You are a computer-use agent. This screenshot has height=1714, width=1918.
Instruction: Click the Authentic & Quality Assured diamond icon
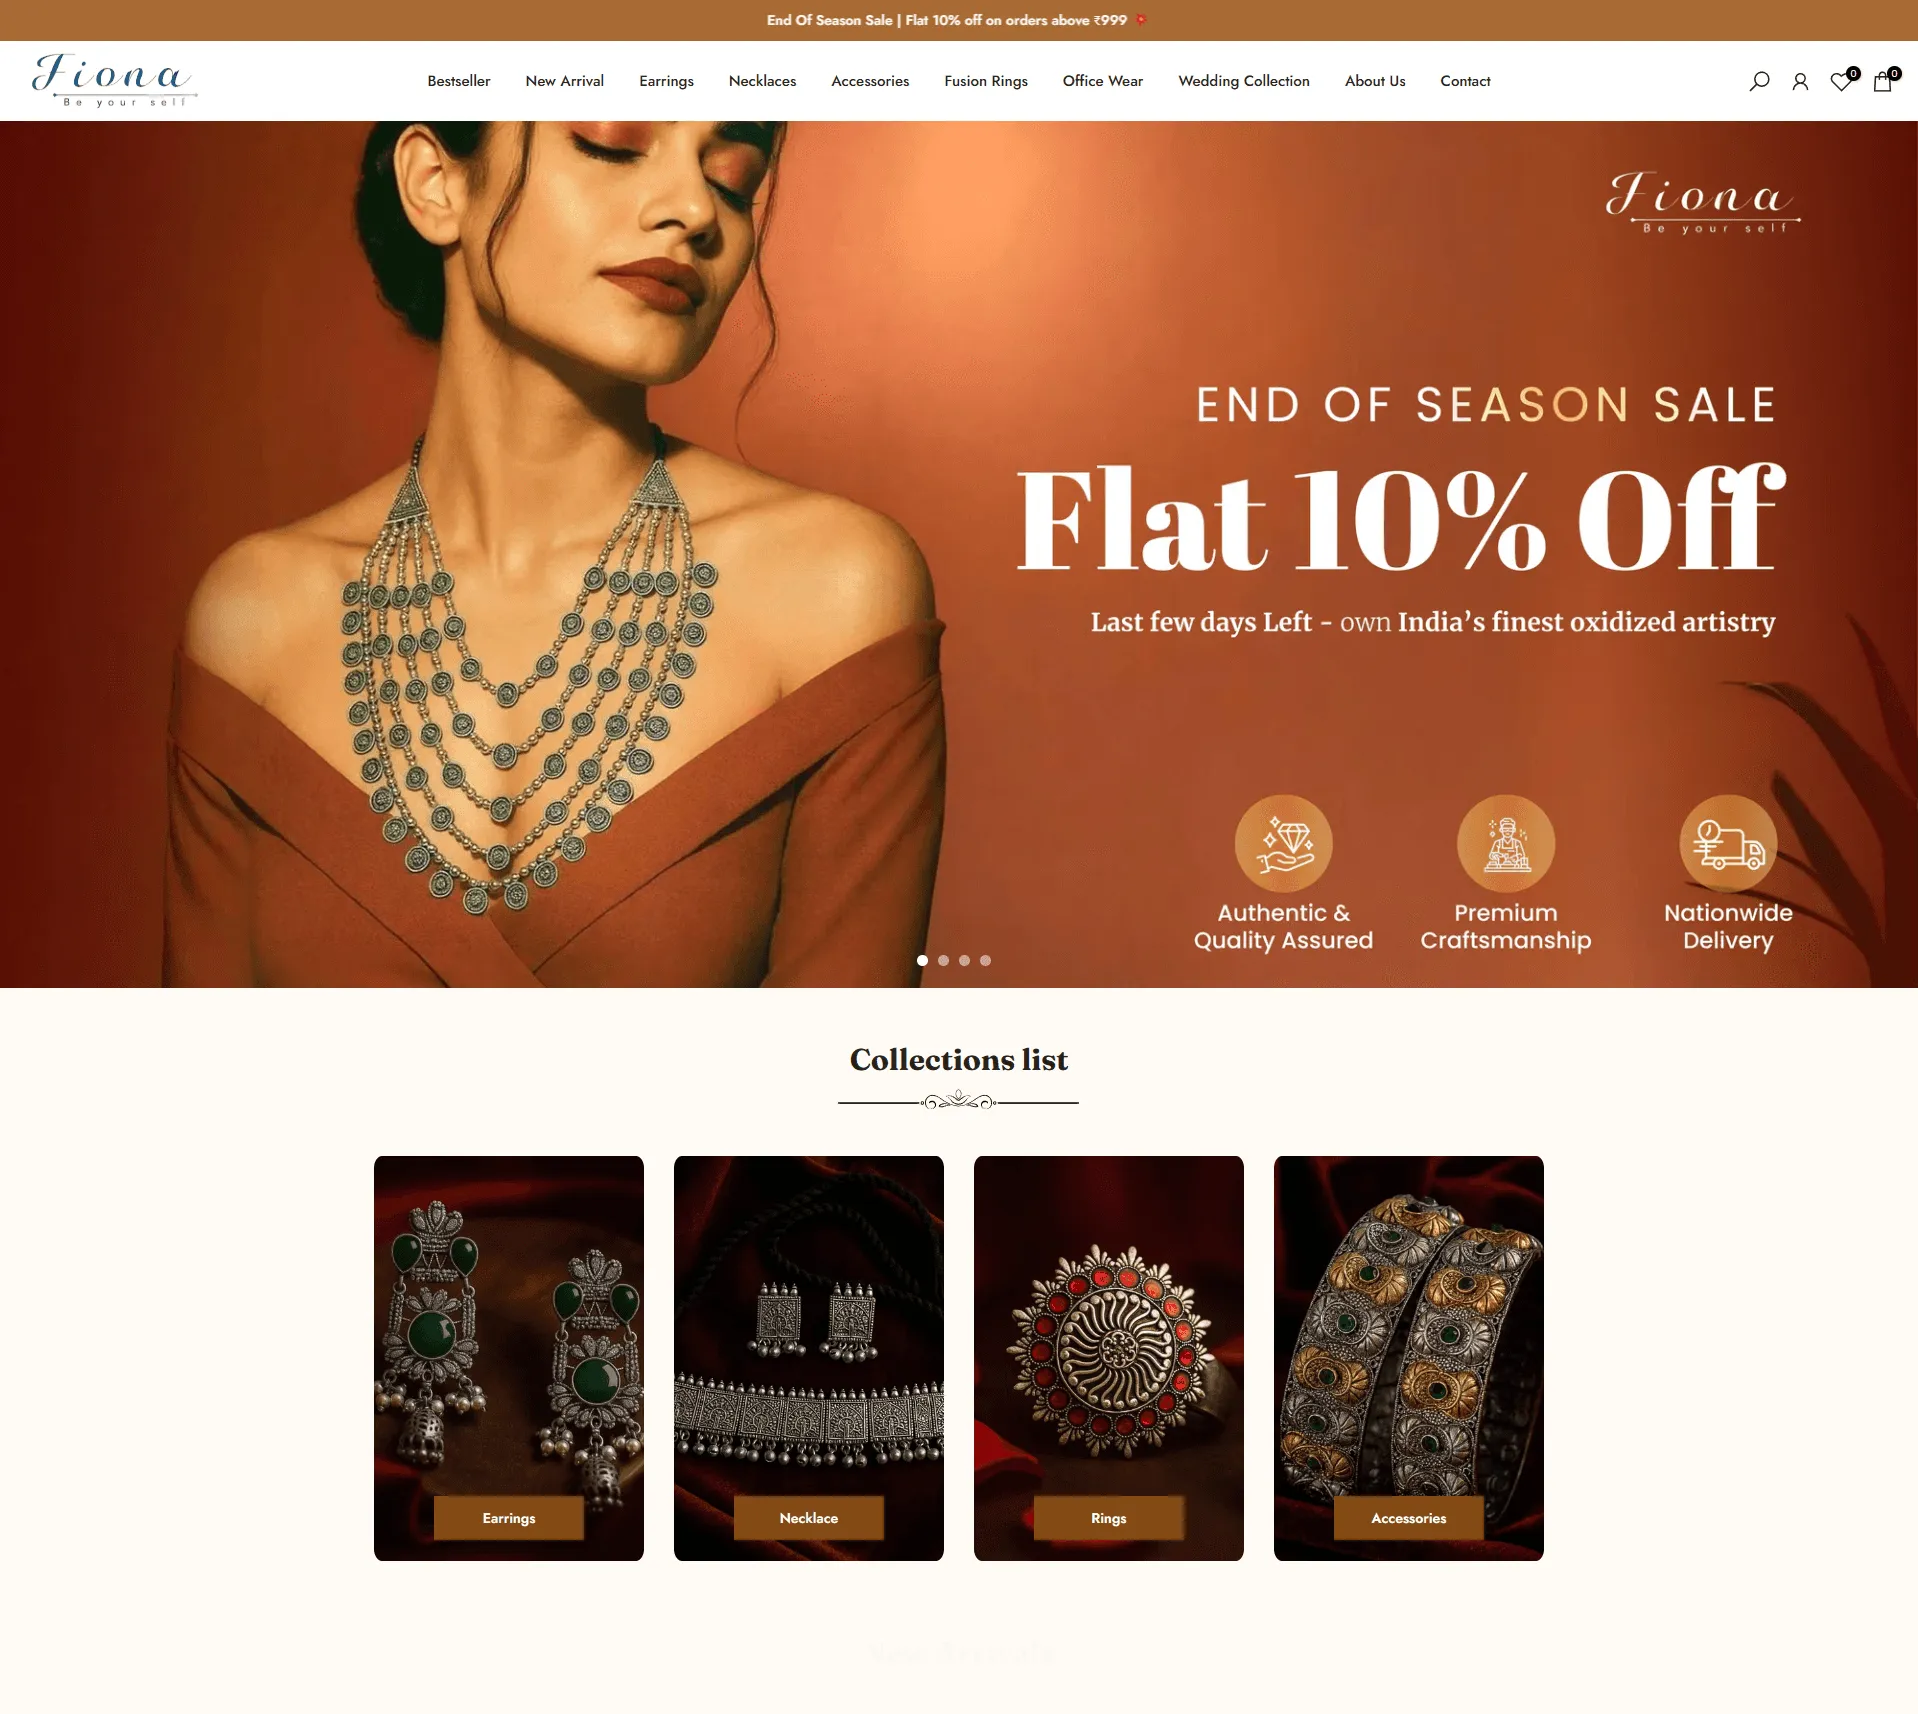(1283, 843)
